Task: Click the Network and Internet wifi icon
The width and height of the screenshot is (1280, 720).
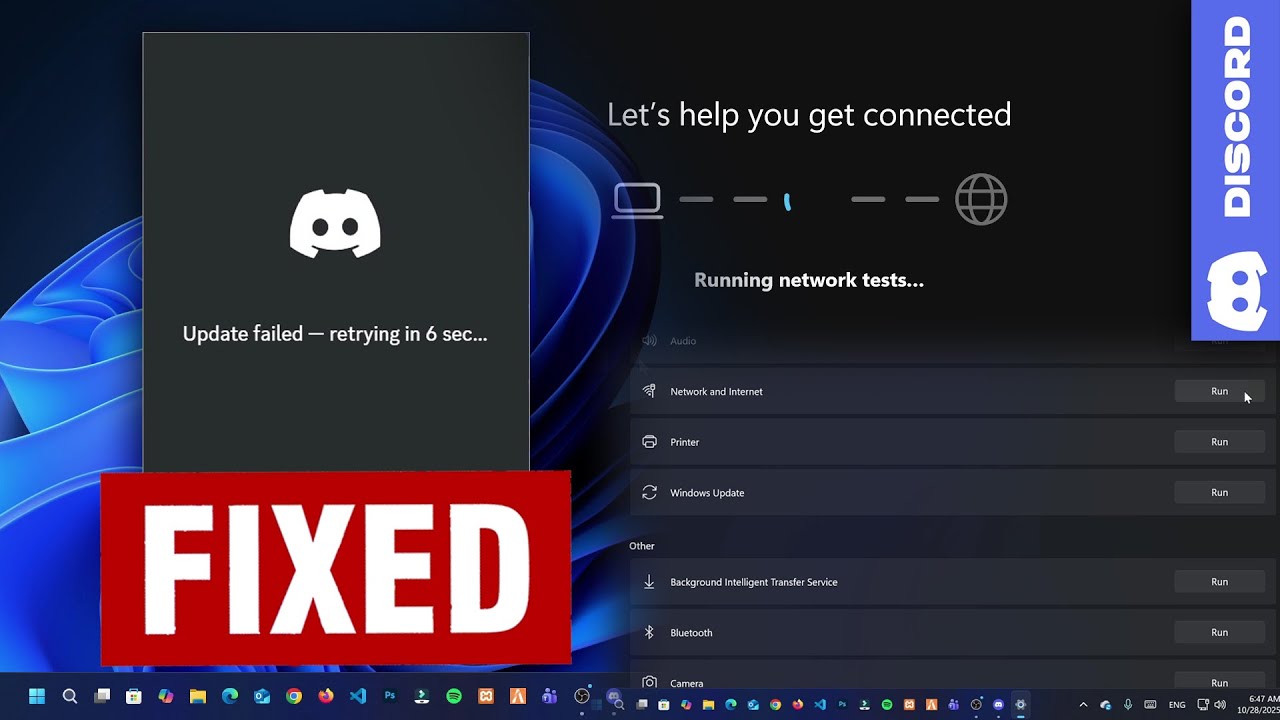Action: click(x=649, y=391)
